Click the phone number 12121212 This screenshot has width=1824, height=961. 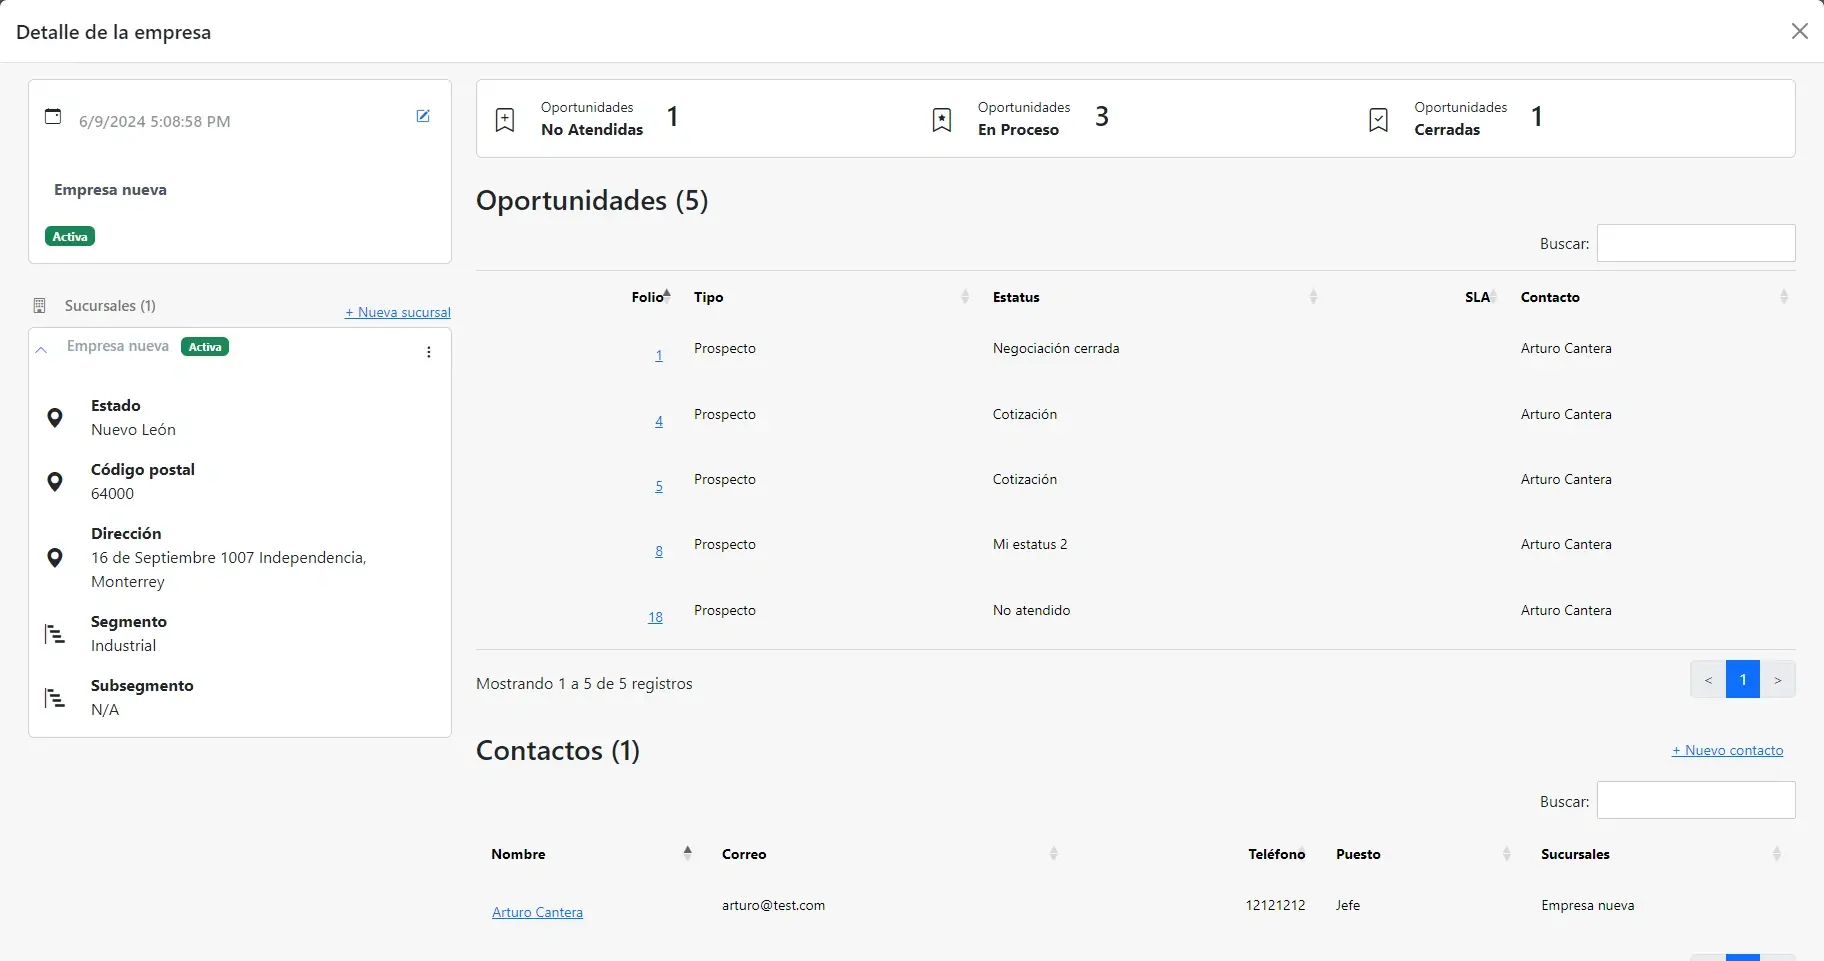point(1275,905)
